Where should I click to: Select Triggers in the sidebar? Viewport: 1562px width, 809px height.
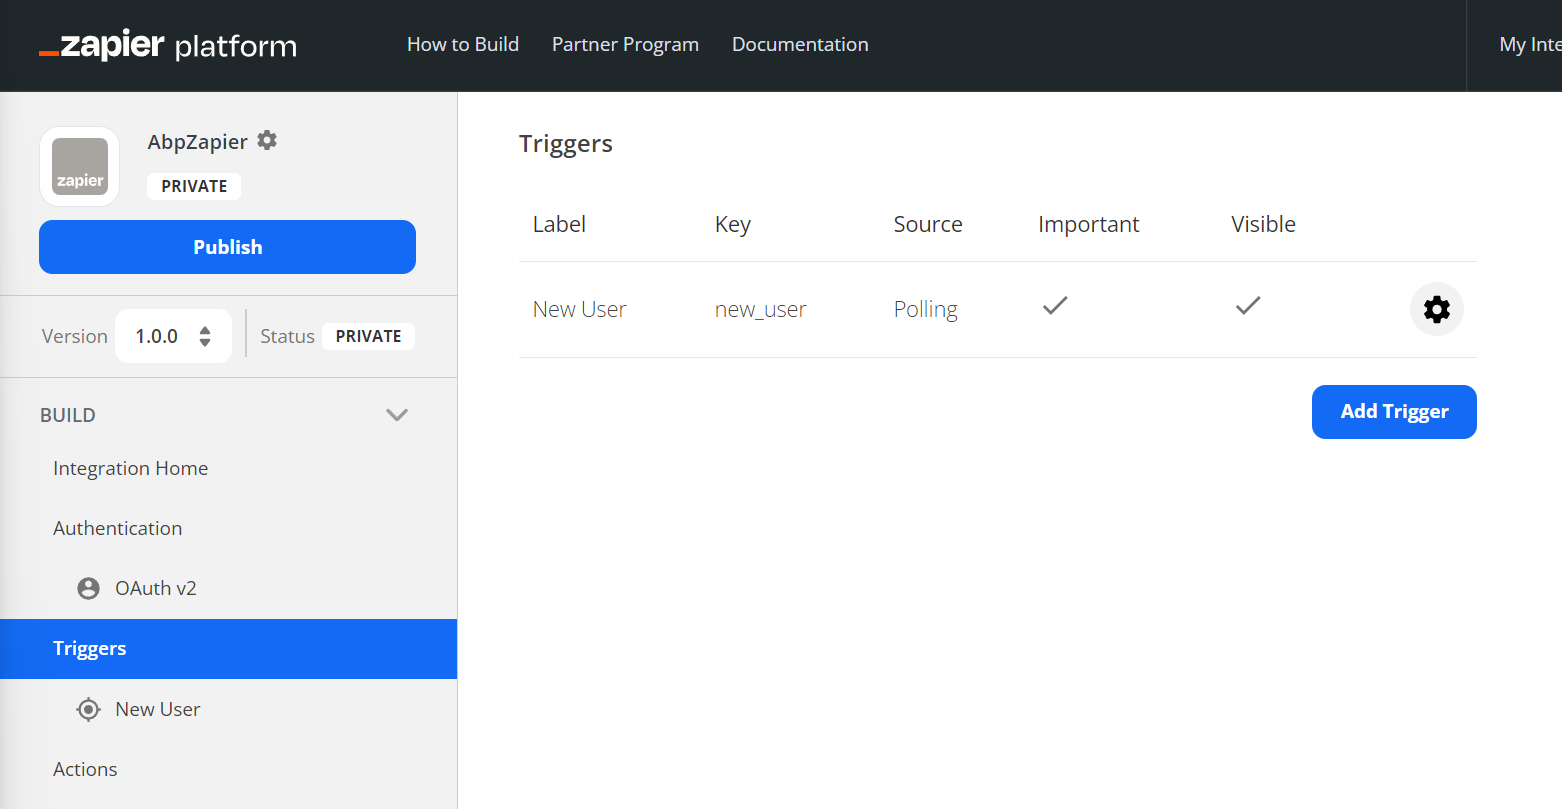tap(228, 649)
